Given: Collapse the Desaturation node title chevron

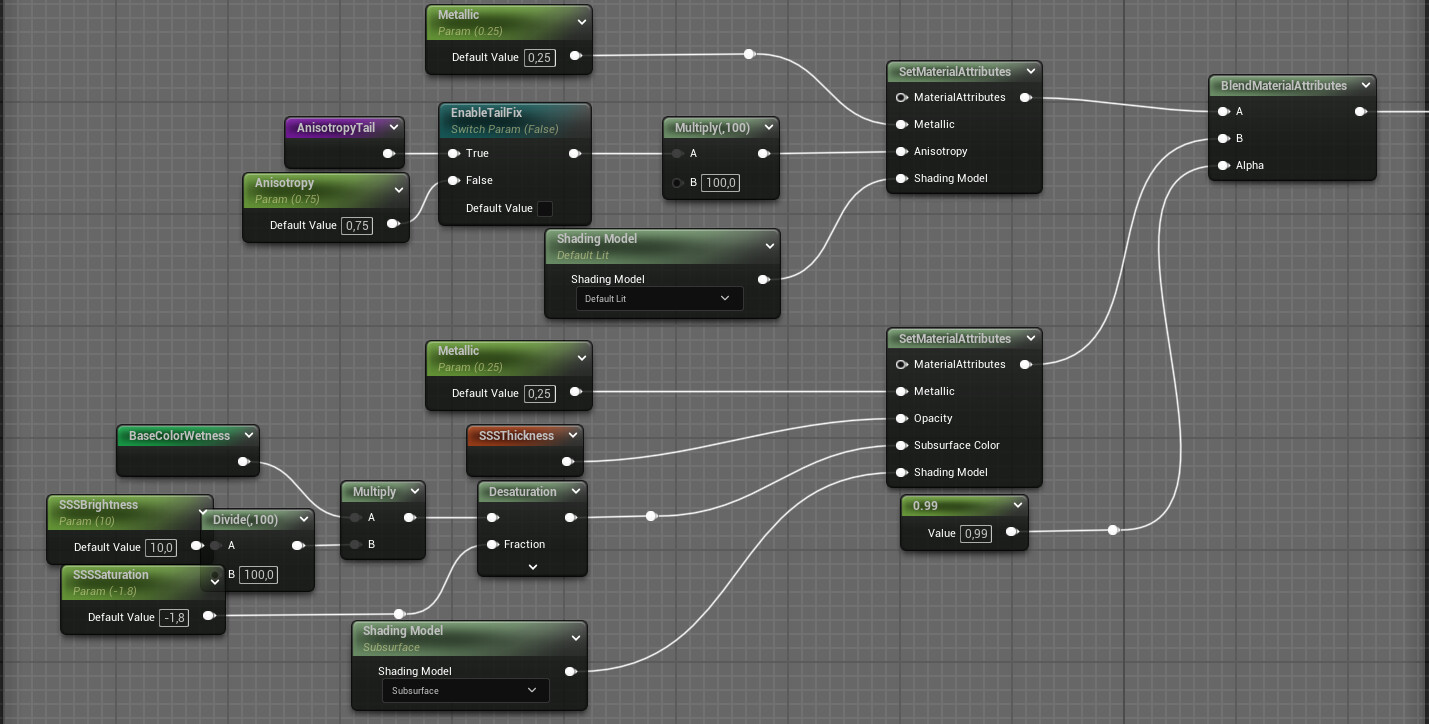Looking at the screenshot, I should pyautogui.click(x=576, y=491).
